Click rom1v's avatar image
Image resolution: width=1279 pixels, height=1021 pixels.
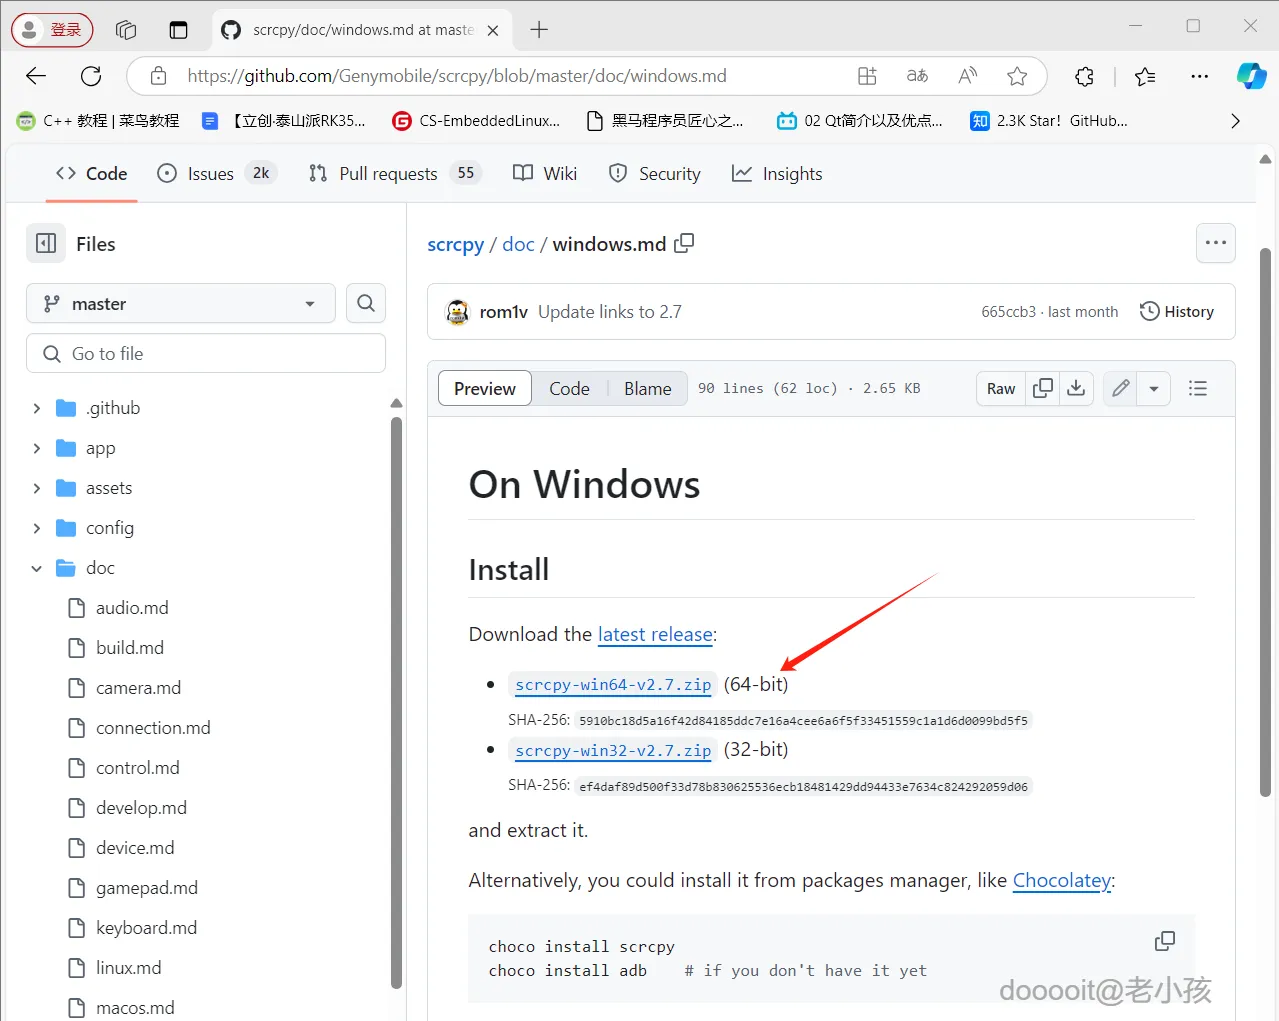pos(457,312)
